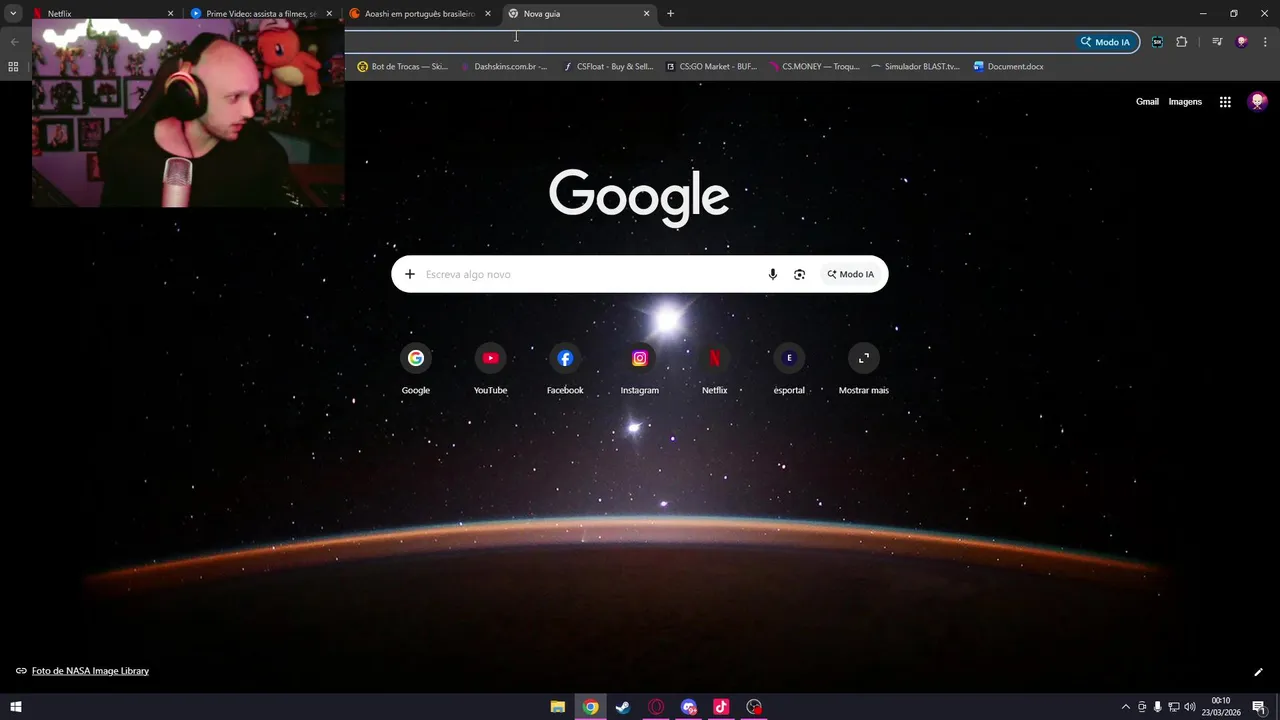Open the CS:GO Market BUFF bookmark
The width and height of the screenshot is (1280, 720).
711,67
